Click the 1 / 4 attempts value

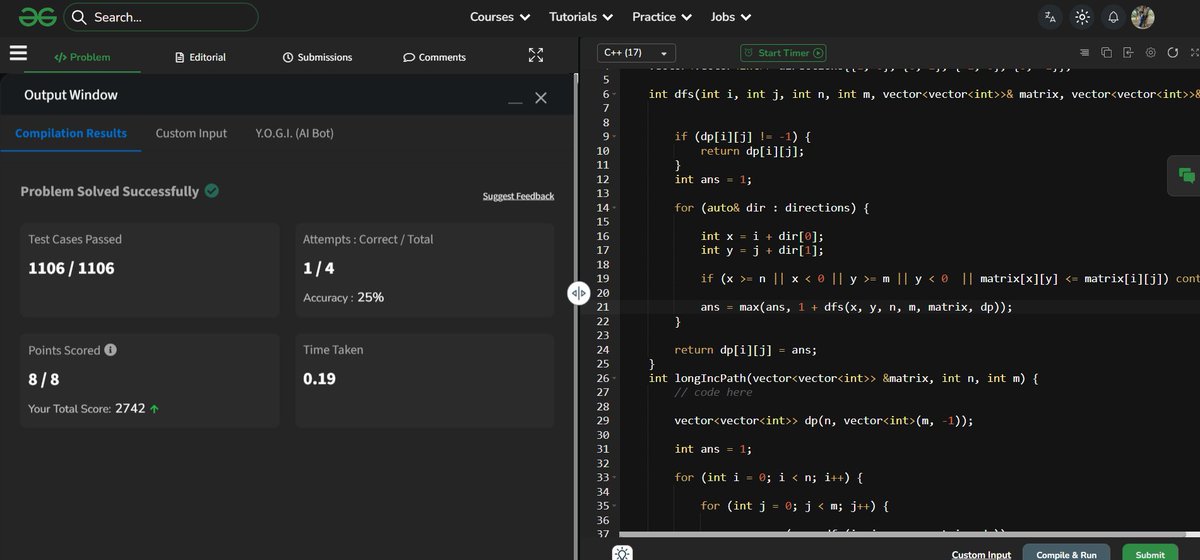point(319,268)
